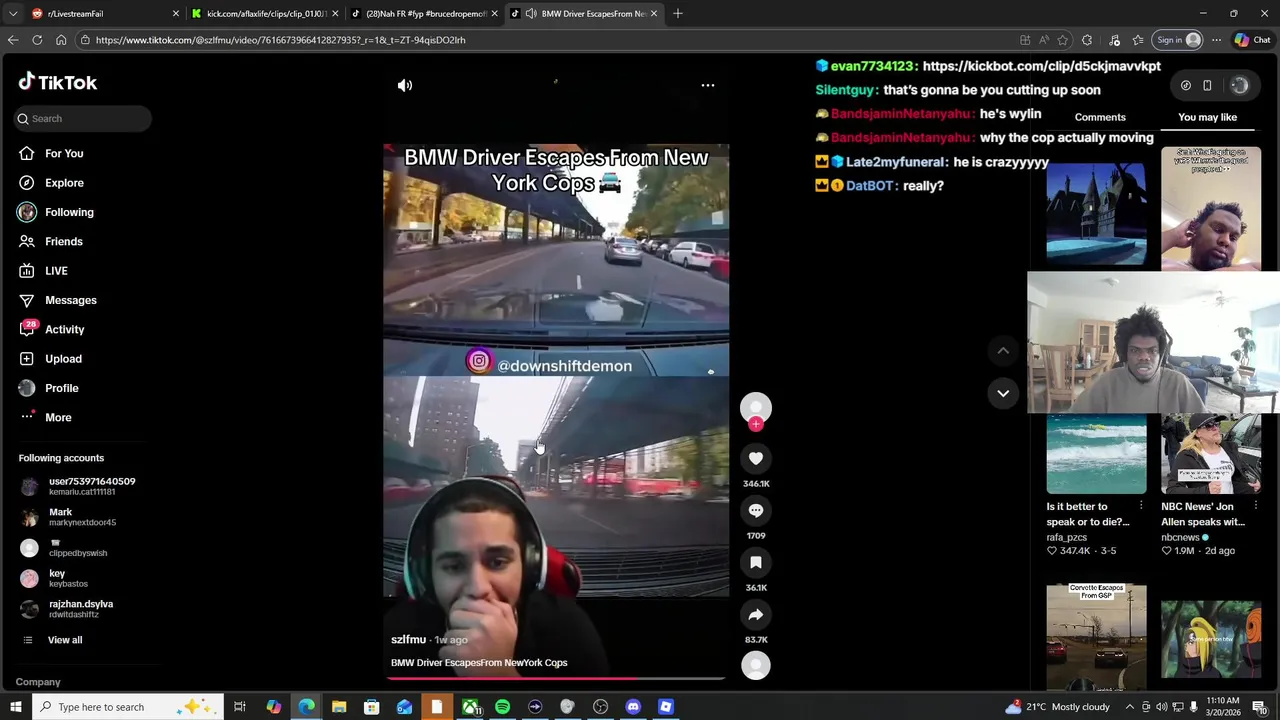Screen dimensions: 1280x720
Task: Click the address bar URL
Action: click(x=281, y=40)
